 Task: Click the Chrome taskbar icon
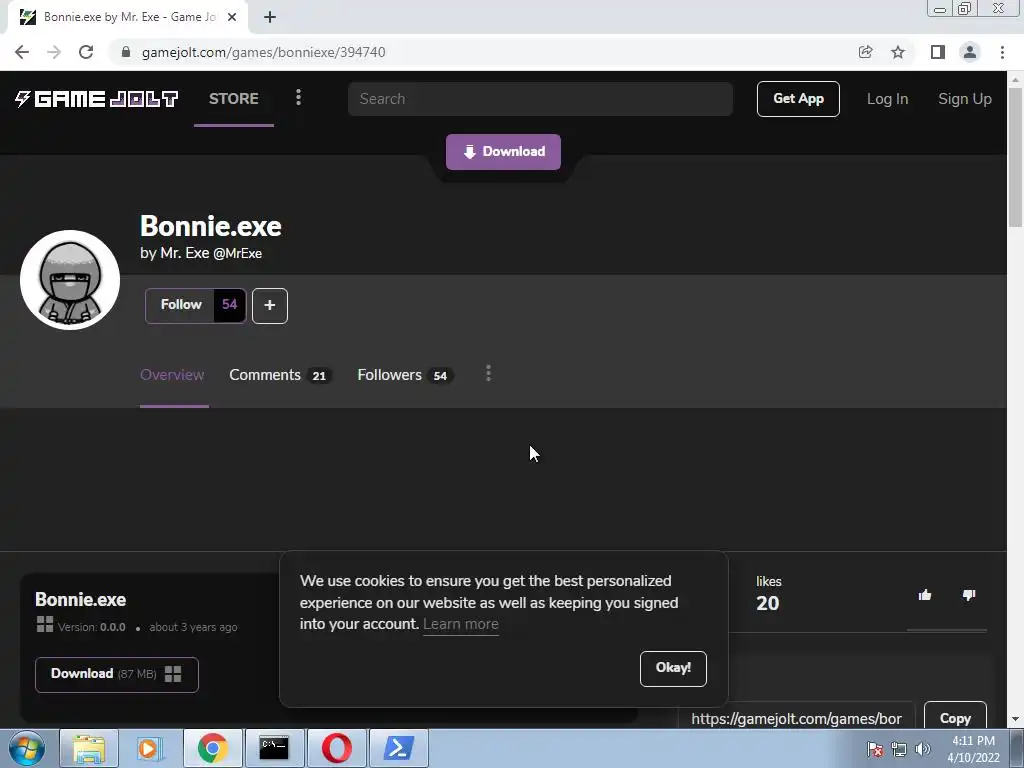[212, 748]
